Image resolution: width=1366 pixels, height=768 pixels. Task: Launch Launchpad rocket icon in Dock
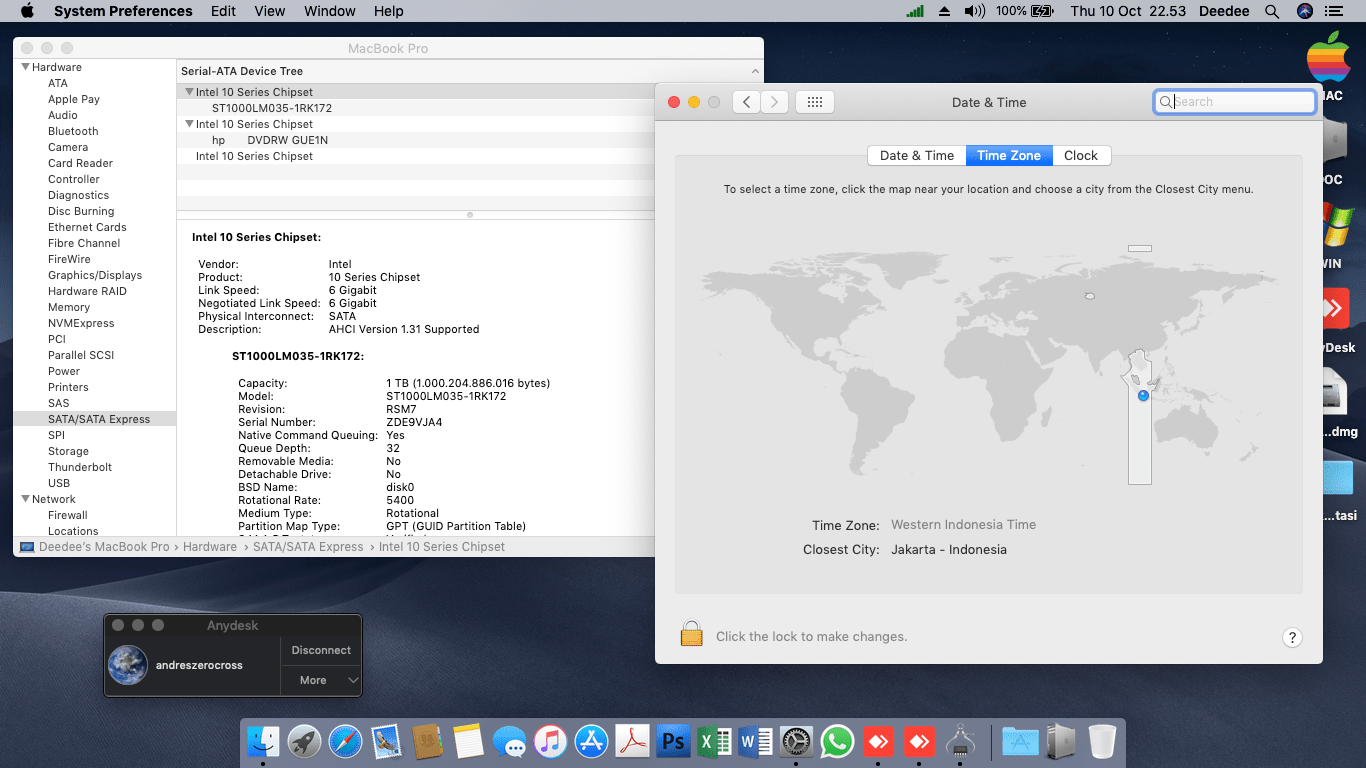click(304, 741)
